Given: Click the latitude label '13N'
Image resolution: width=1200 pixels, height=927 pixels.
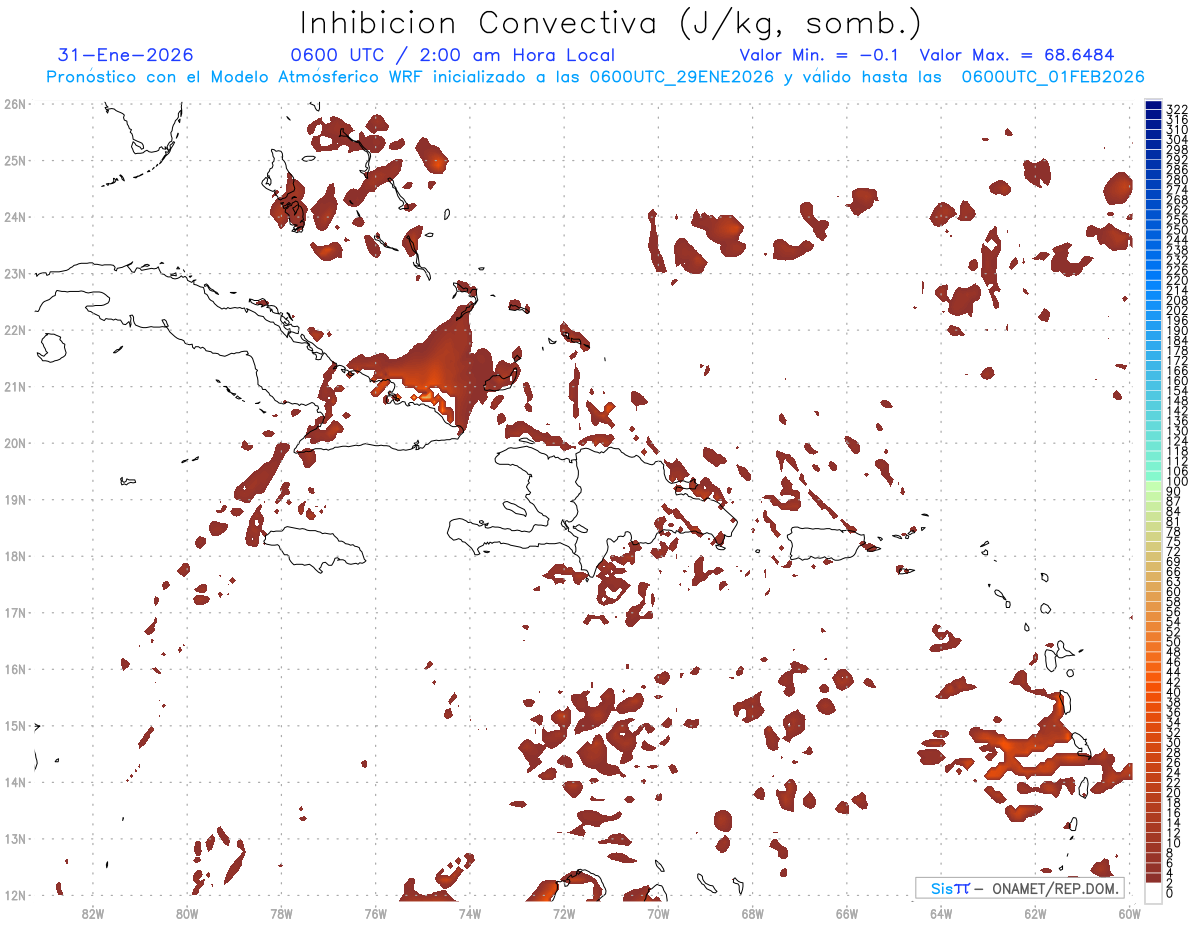Looking at the screenshot, I should [x=15, y=839].
